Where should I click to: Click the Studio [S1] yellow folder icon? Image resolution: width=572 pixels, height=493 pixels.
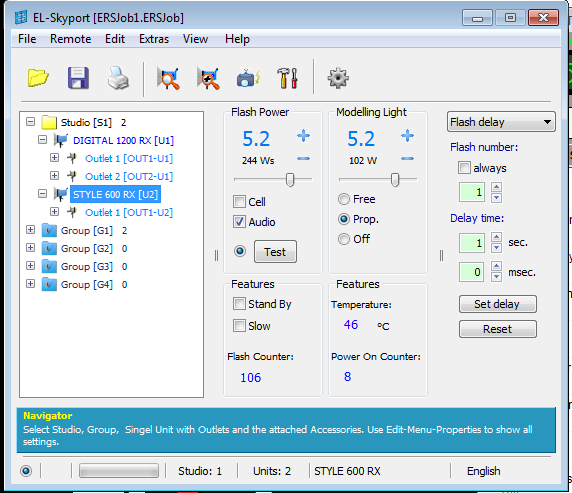[x=49, y=122]
